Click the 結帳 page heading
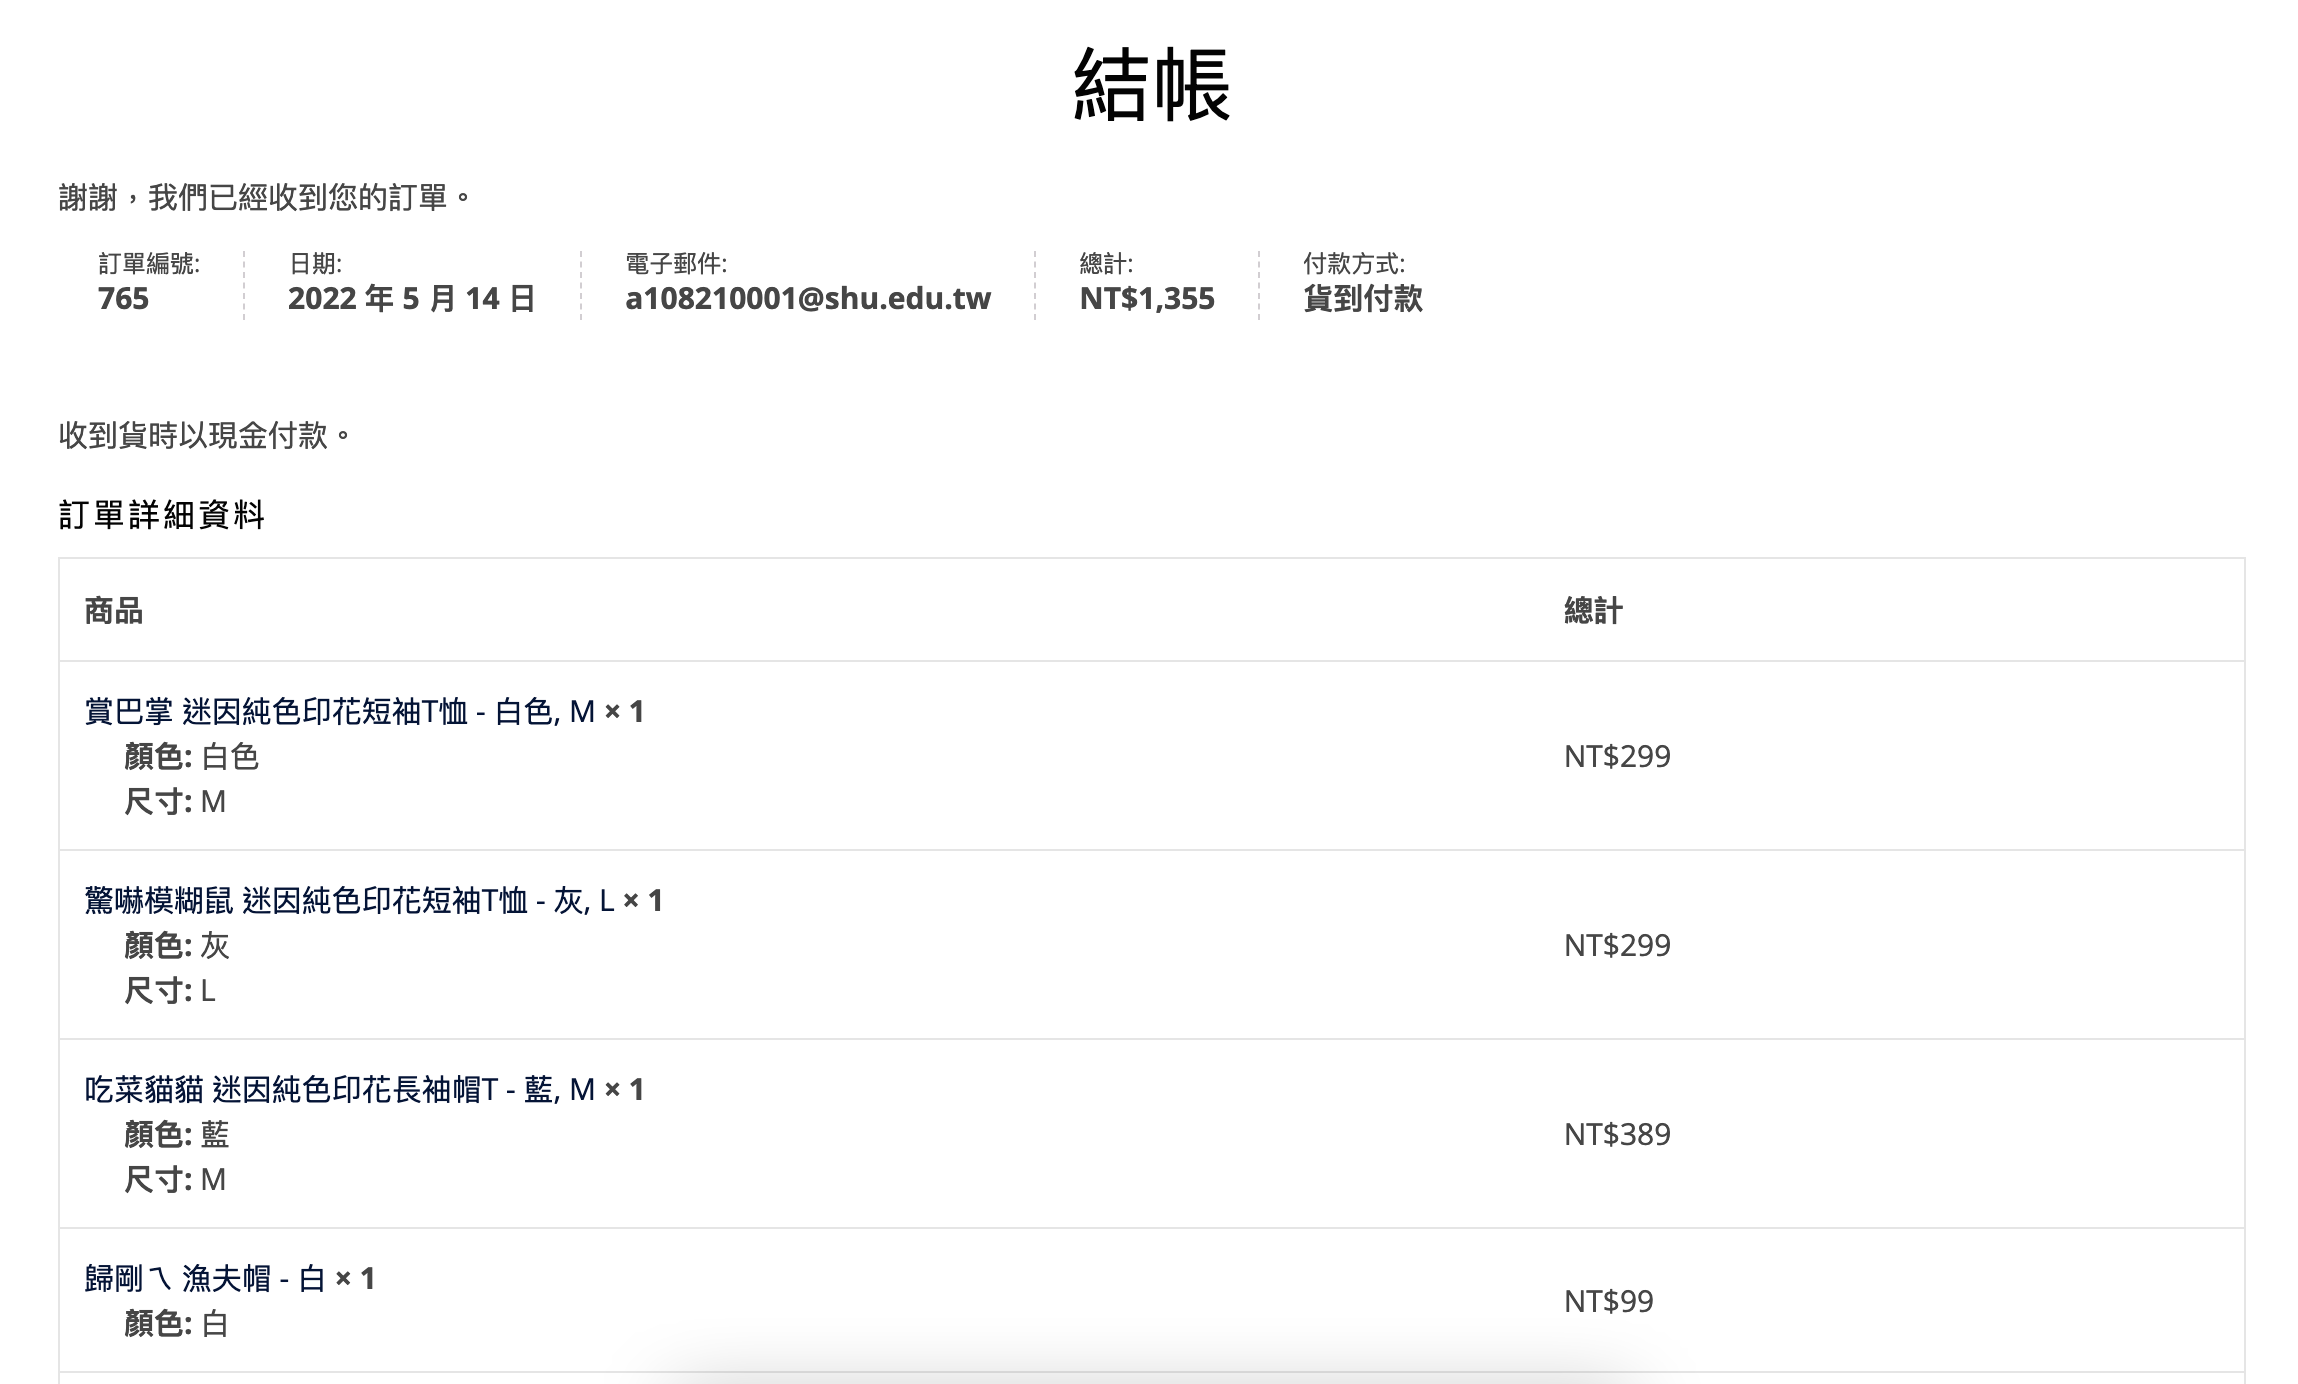 1150,85
